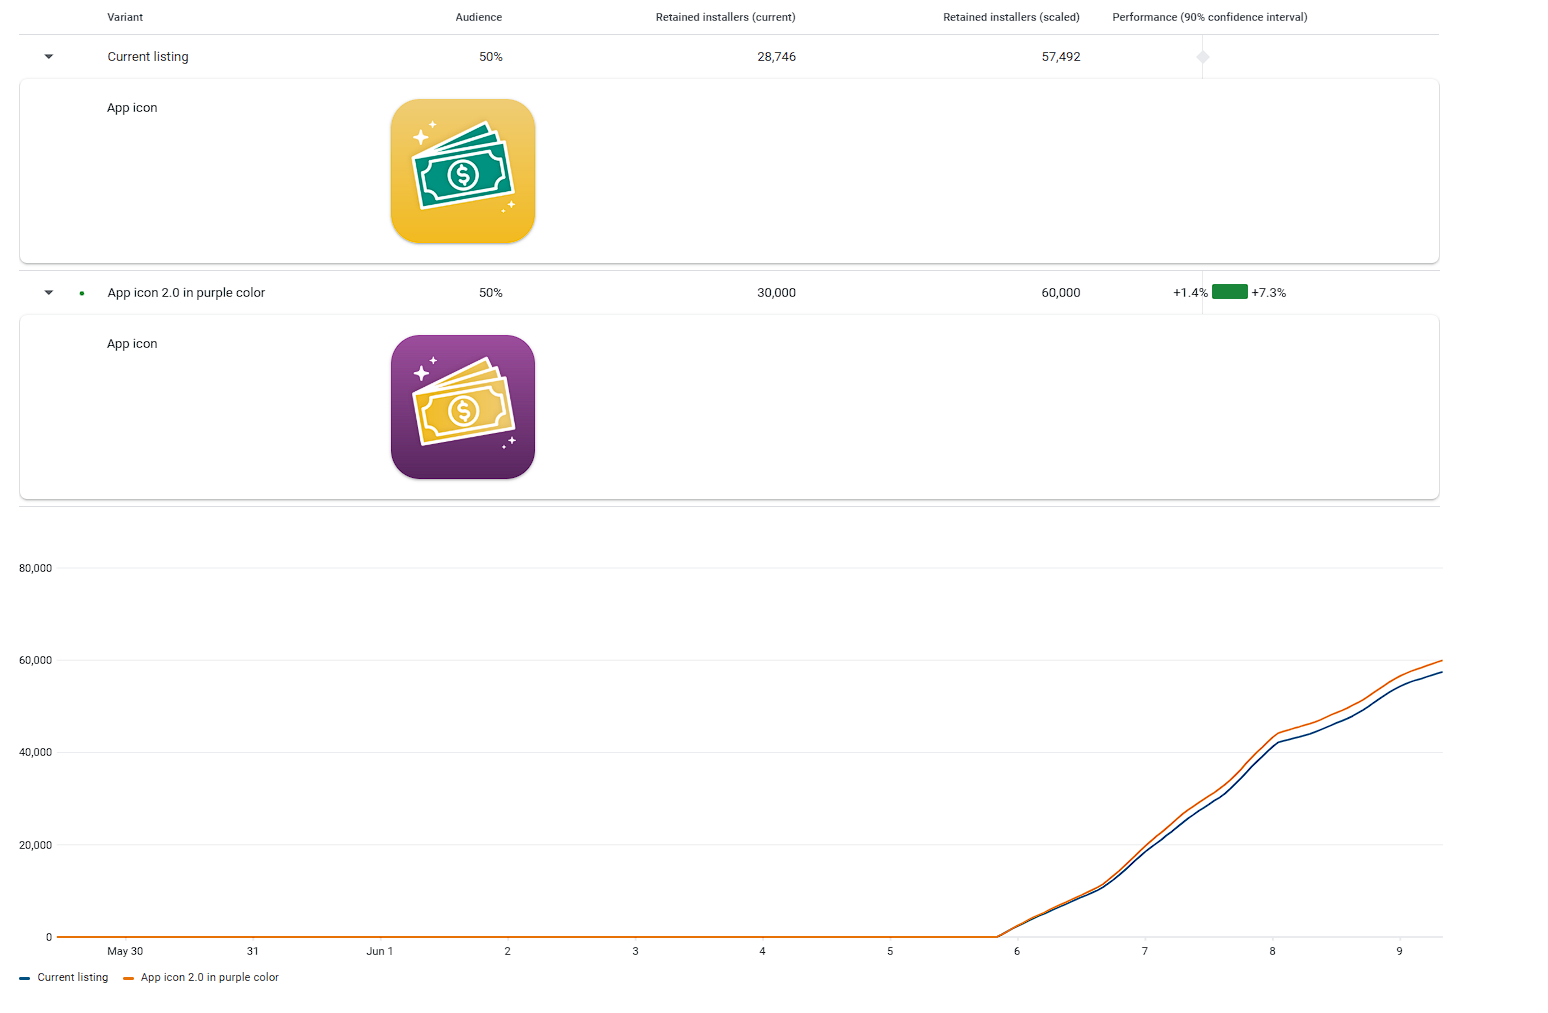Click the 50% audience value for App icon 2.0
Screen dimensions: 1548x1013
point(491,293)
